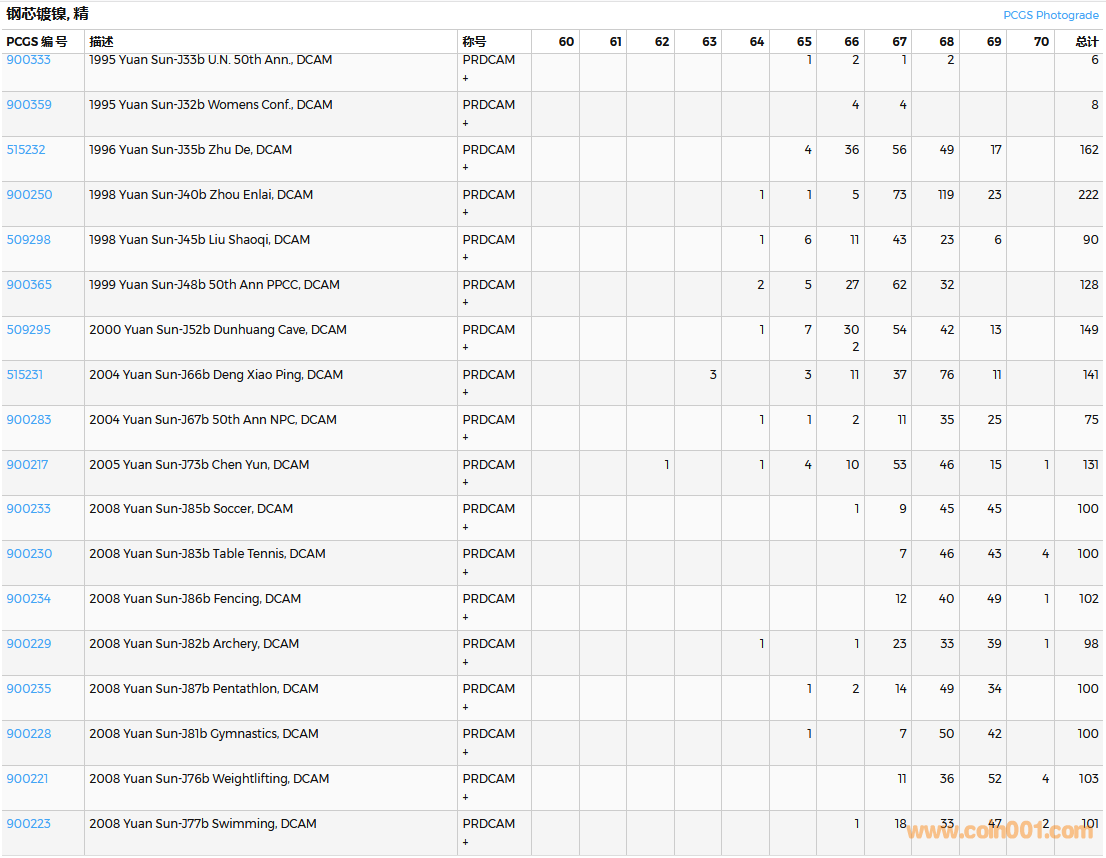This screenshot has height=858, width=1106.
Task: Open PCGS number 515232 for Zhu De
Action: click(26, 150)
